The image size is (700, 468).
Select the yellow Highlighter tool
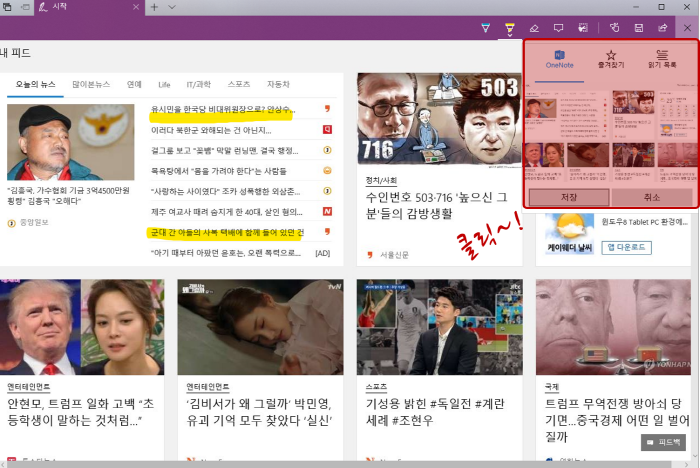[509, 29]
